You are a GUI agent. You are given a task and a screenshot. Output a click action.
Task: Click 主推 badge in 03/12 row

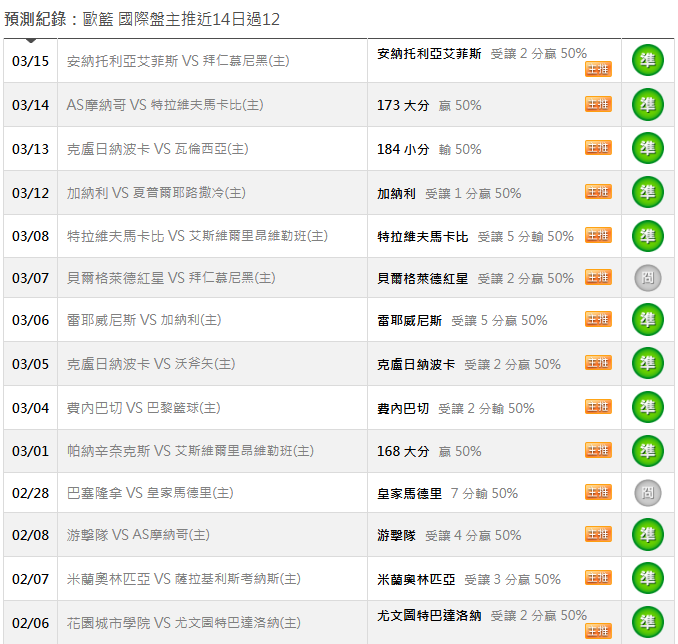[x=598, y=192]
